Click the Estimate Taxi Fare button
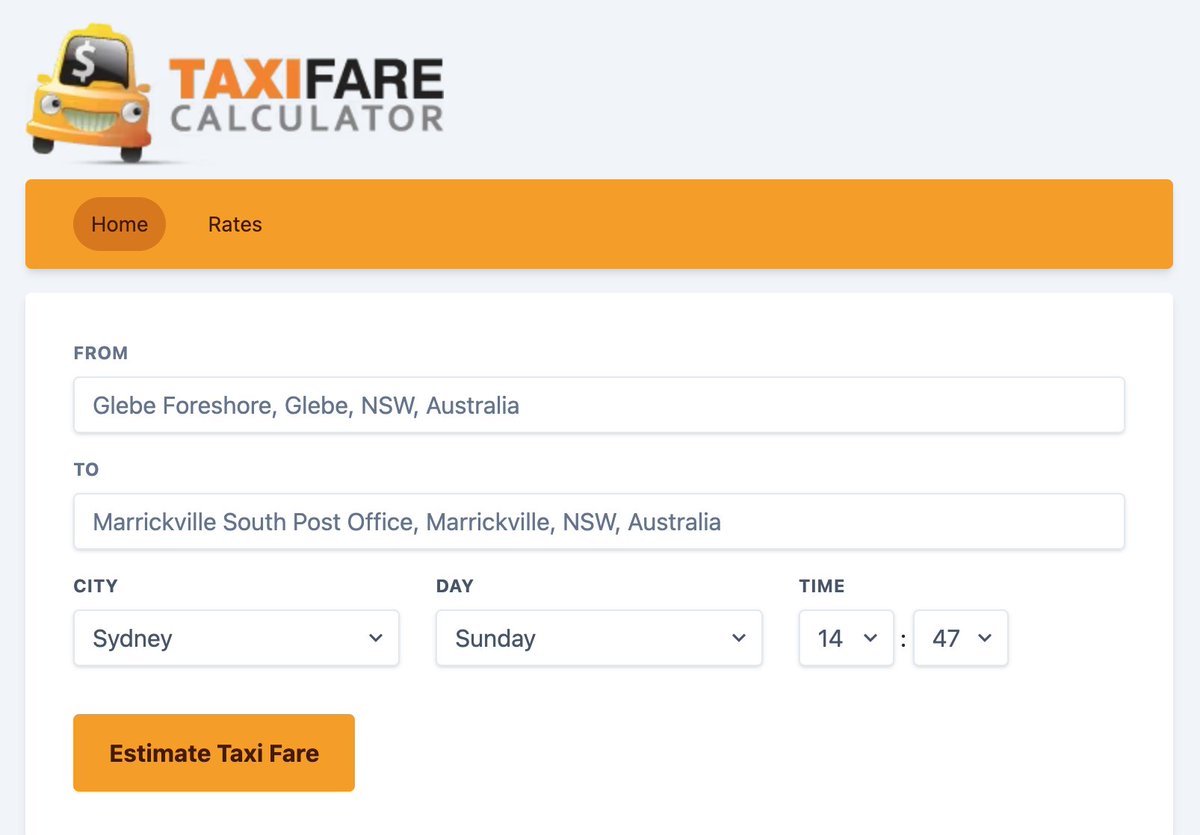Image resolution: width=1200 pixels, height=835 pixels. 214,753
